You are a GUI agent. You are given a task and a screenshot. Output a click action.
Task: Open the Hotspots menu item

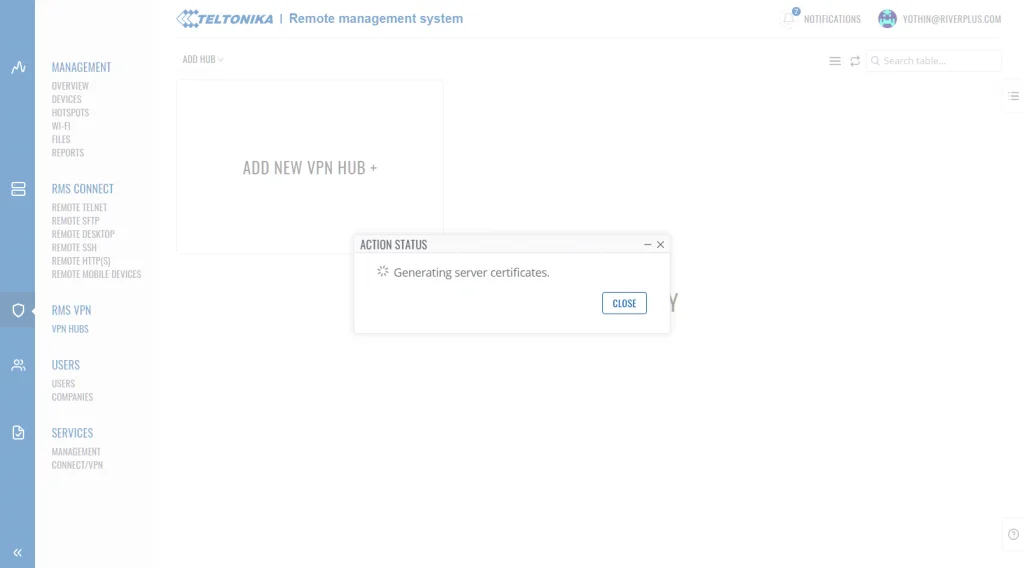(x=70, y=113)
